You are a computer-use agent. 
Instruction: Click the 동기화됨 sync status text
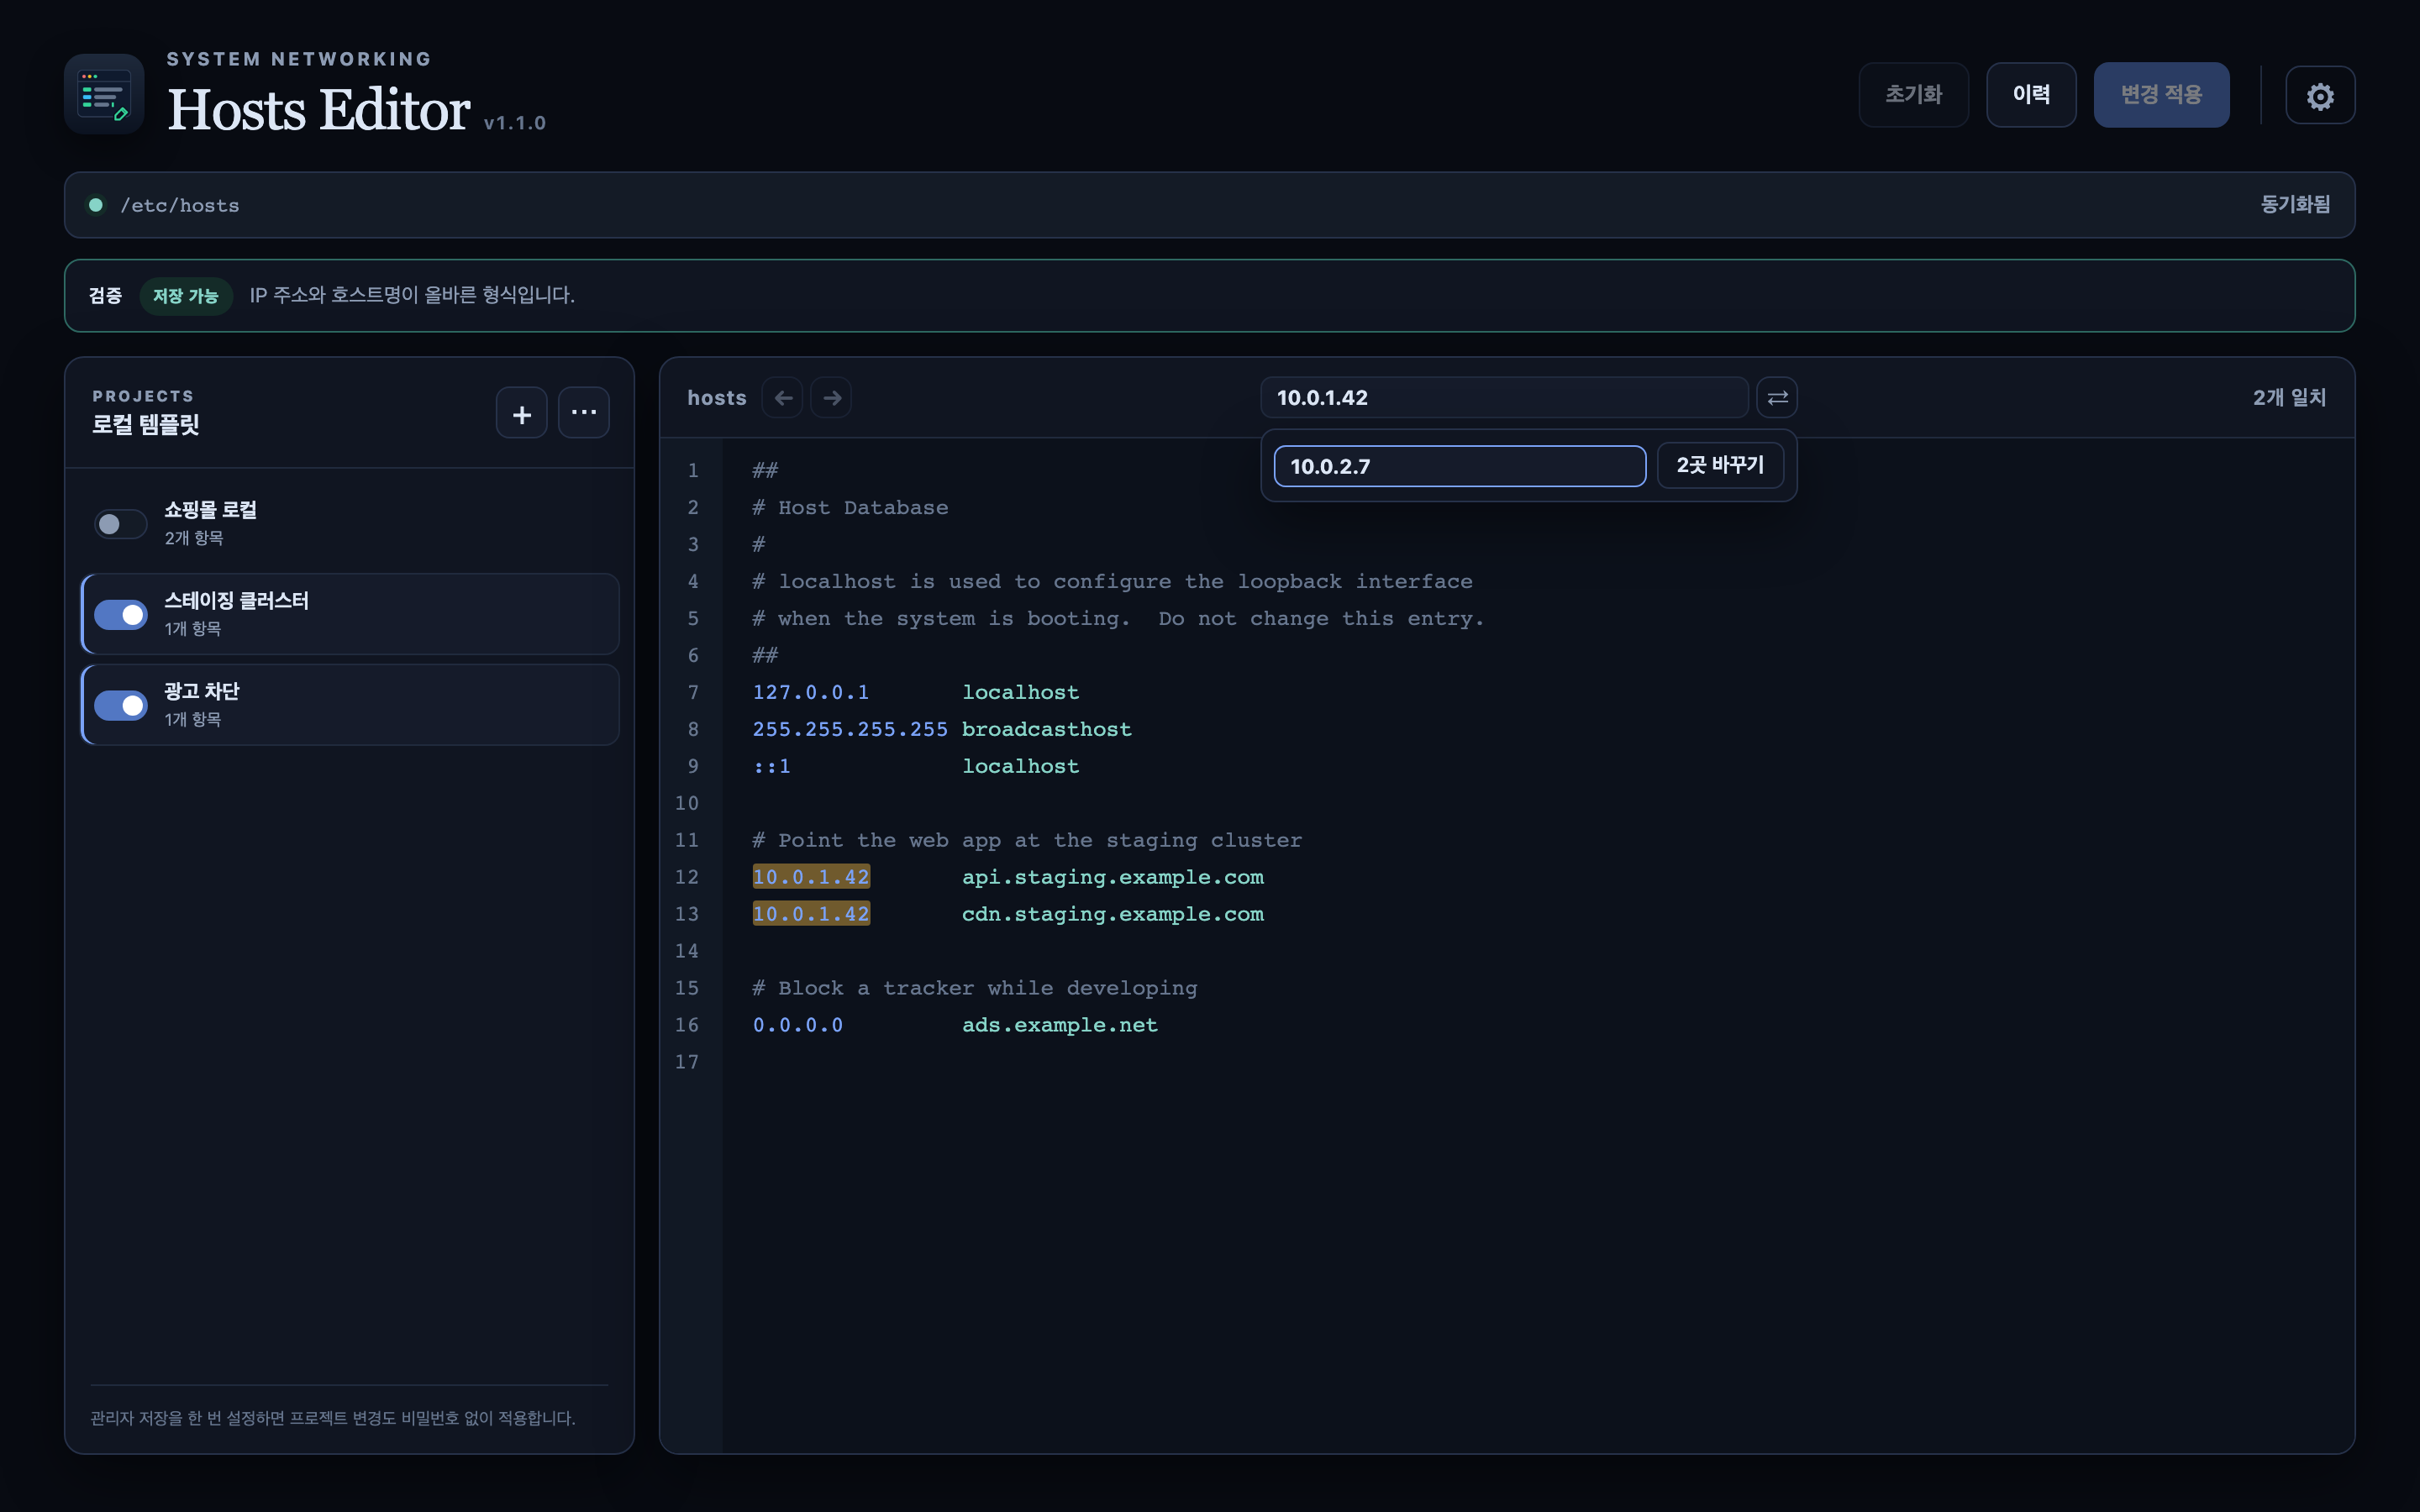[x=2295, y=204]
